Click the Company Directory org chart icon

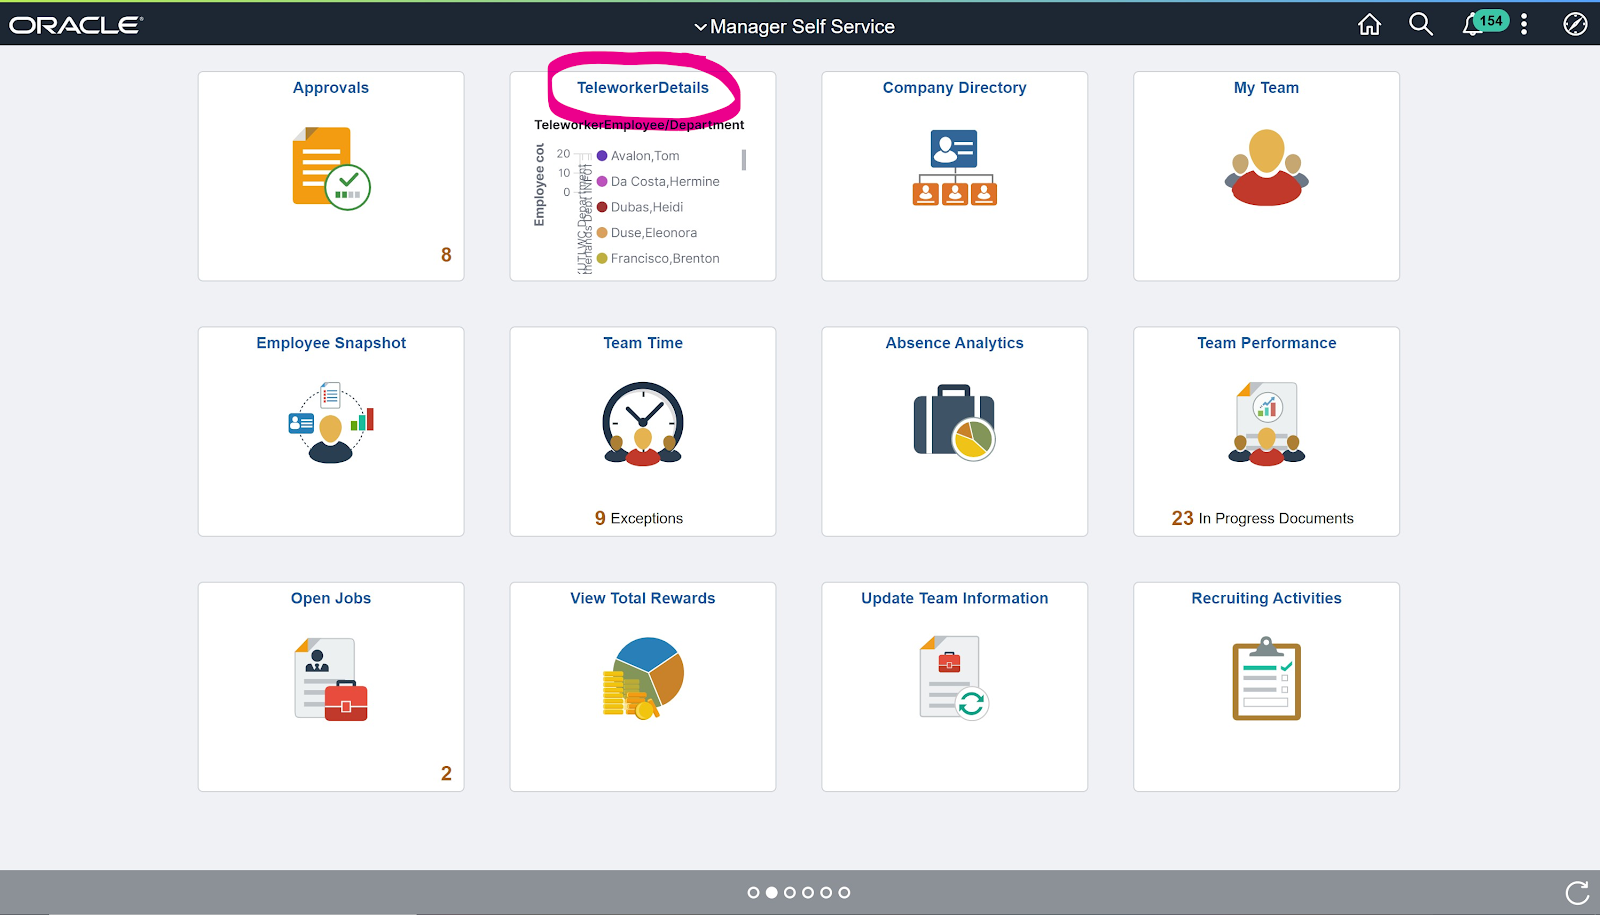pyautogui.click(x=955, y=168)
